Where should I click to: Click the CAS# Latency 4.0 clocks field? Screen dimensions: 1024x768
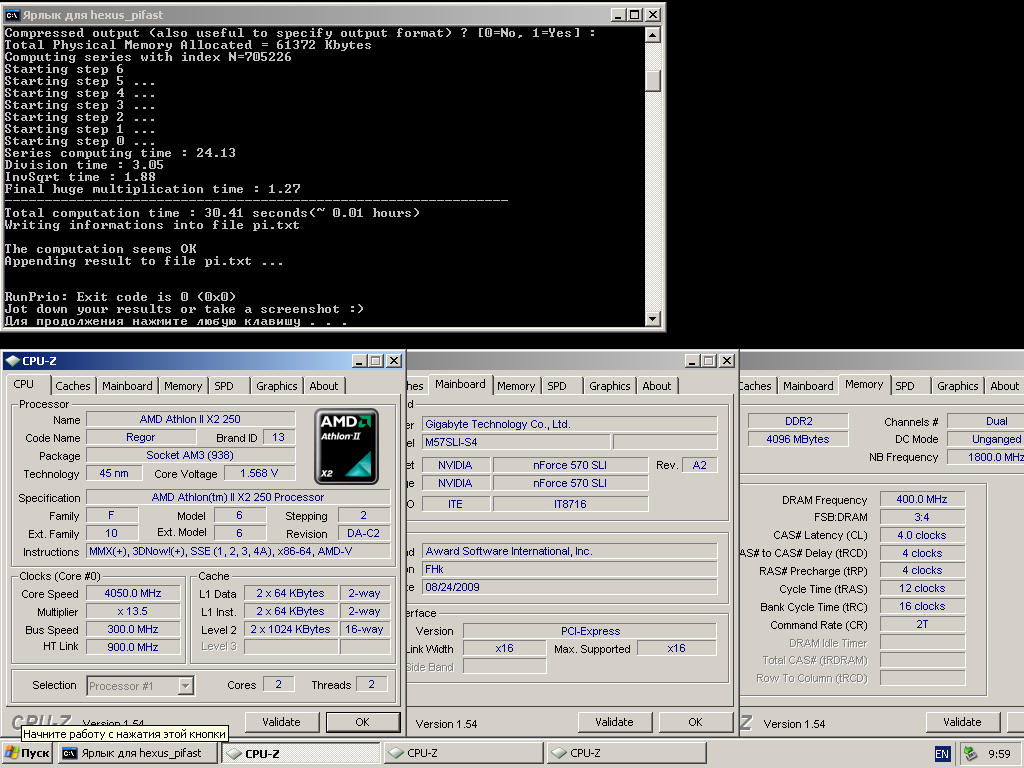pyautogui.click(x=922, y=535)
